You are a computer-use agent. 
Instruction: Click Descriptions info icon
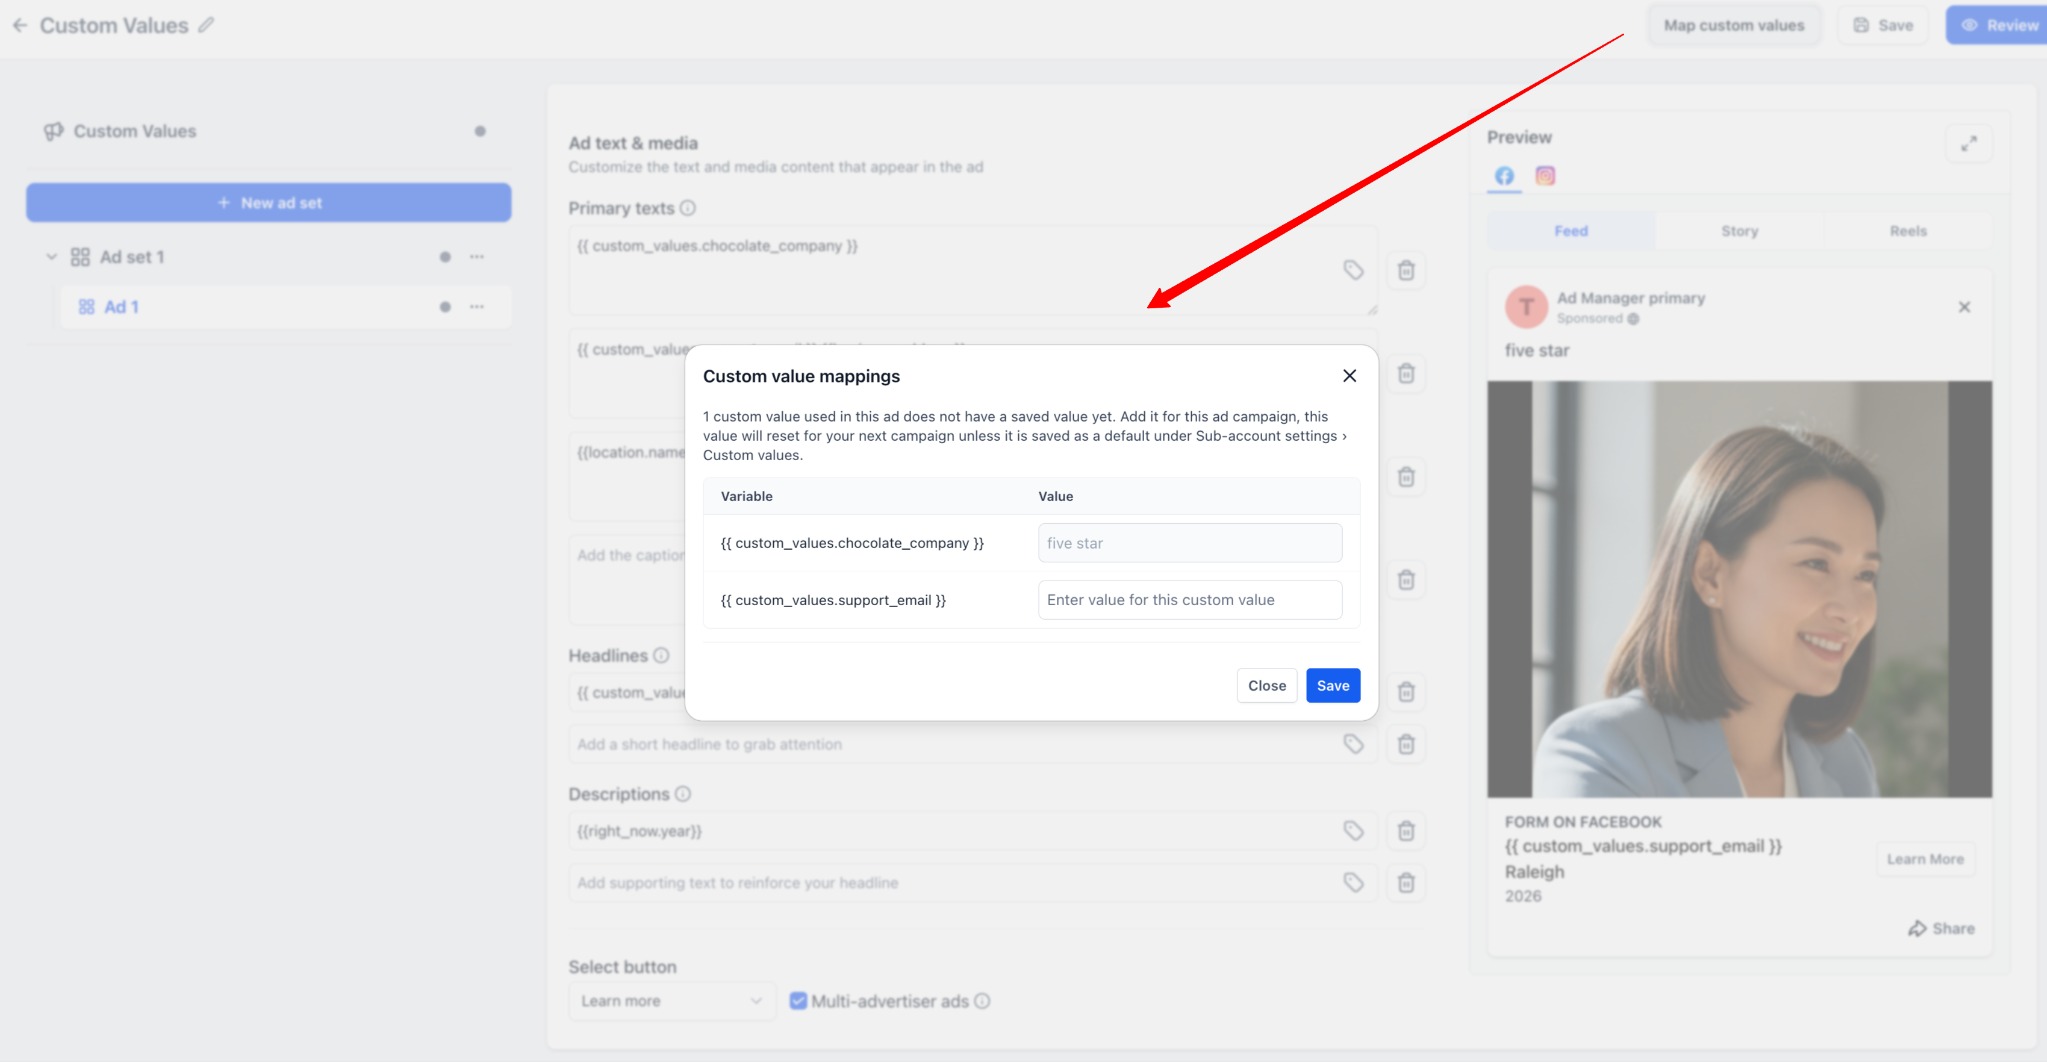click(x=683, y=794)
